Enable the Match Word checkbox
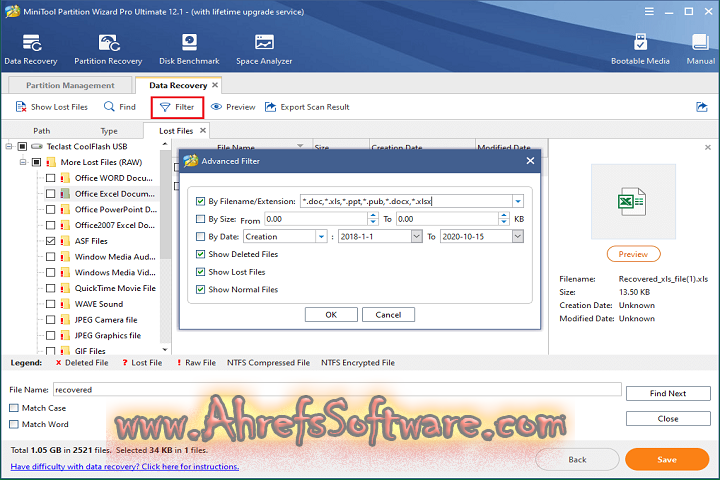This screenshot has height=480, width=720. tap(14, 424)
